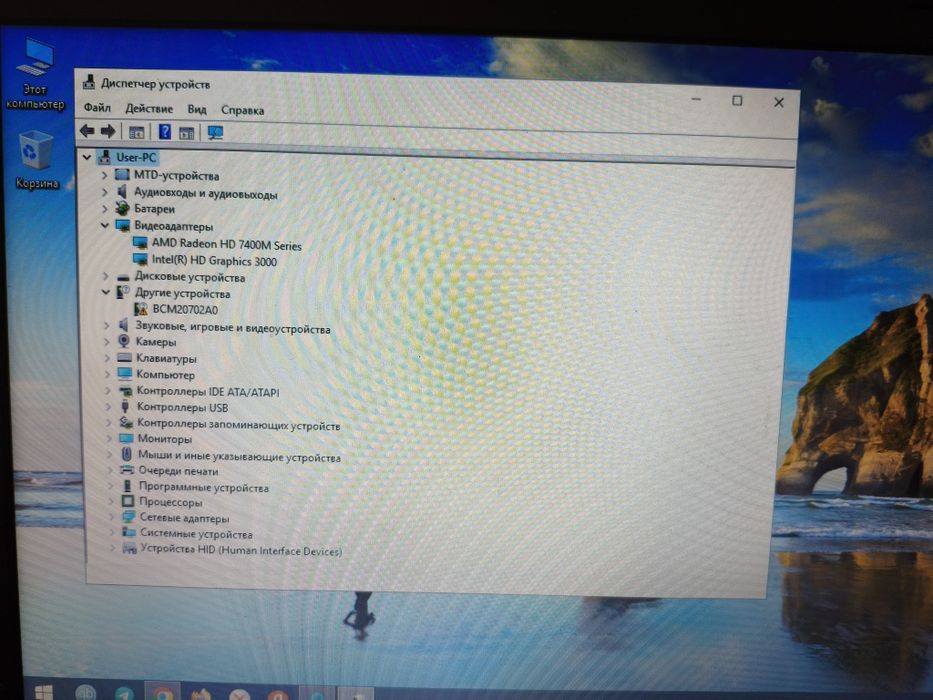The height and width of the screenshot is (700, 933).
Task: Open the Файл menu
Action: (97, 108)
